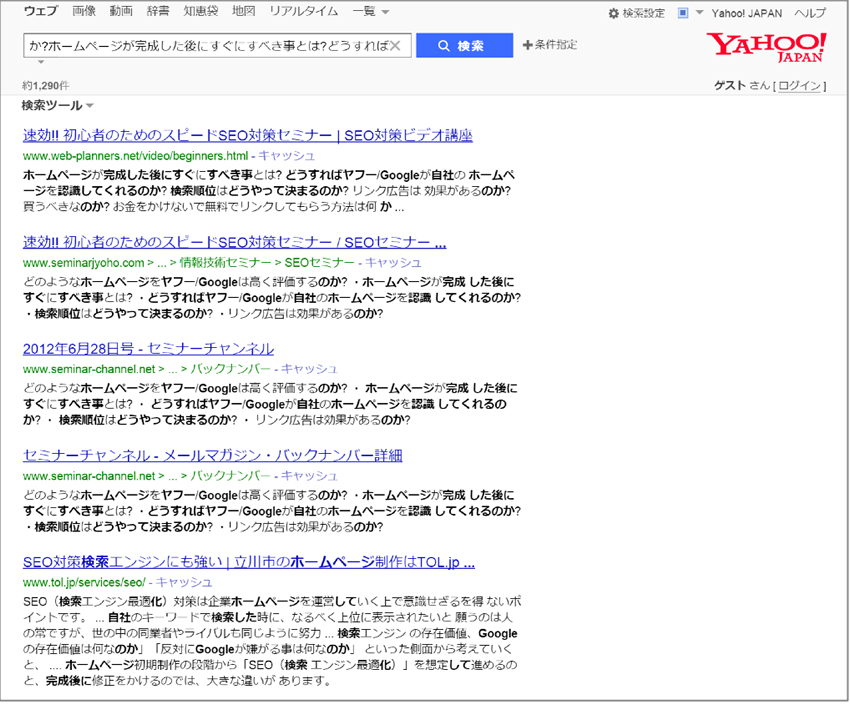Click the blue square icon near Yahoo! JAPAN

(x=683, y=13)
